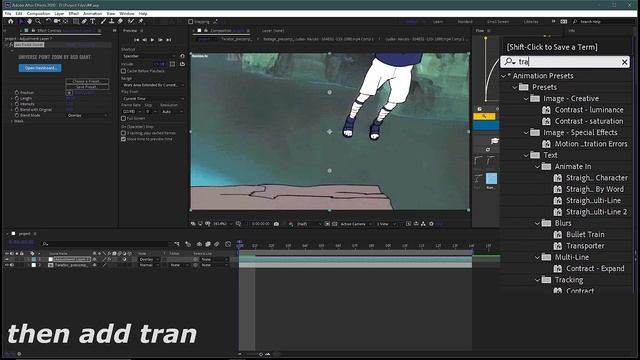640x360 pixels.
Task: Click the snapshot camera icon below the viewer
Action: (x=276, y=224)
